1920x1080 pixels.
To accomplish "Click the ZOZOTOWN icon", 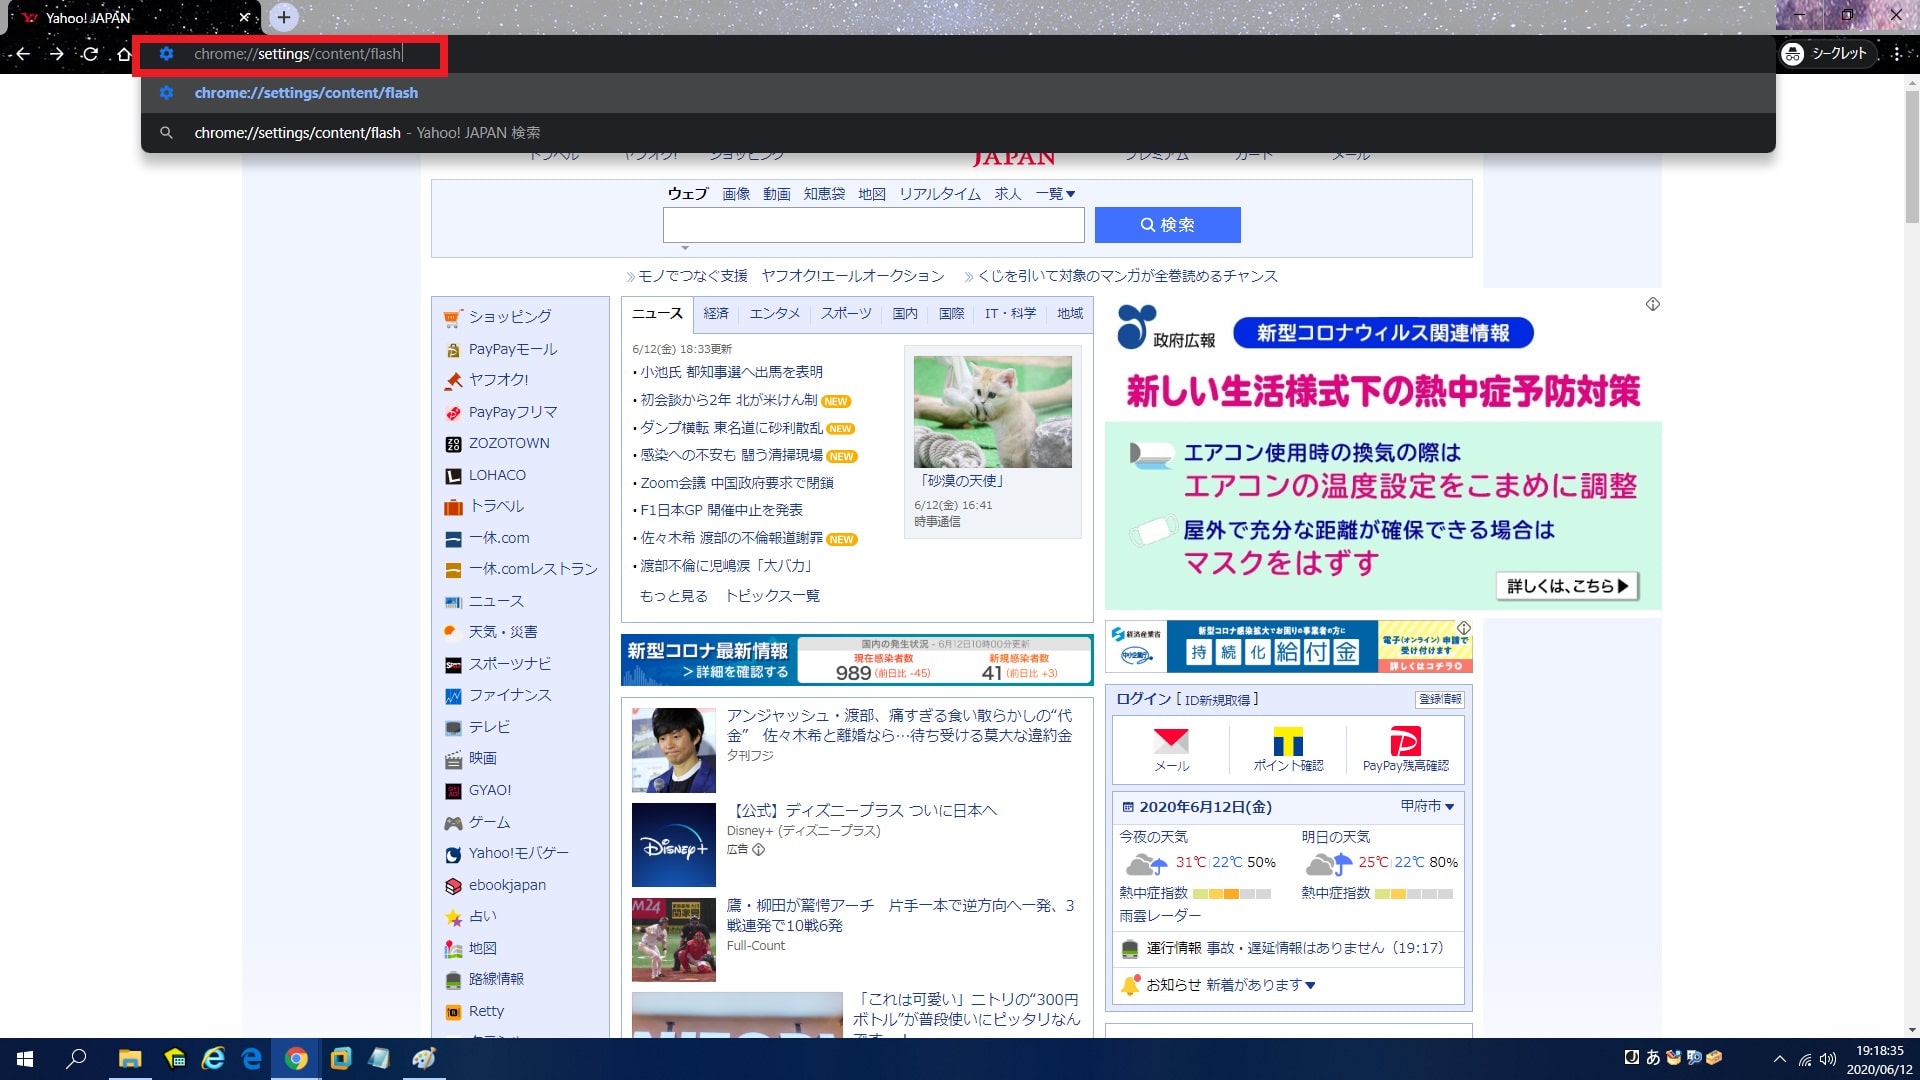I will [x=453, y=444].
